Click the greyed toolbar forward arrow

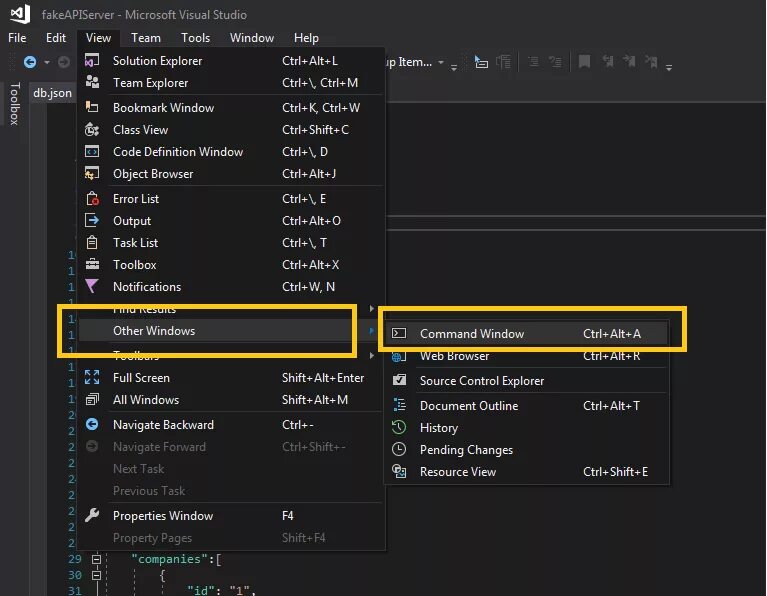tap(64, 62)
